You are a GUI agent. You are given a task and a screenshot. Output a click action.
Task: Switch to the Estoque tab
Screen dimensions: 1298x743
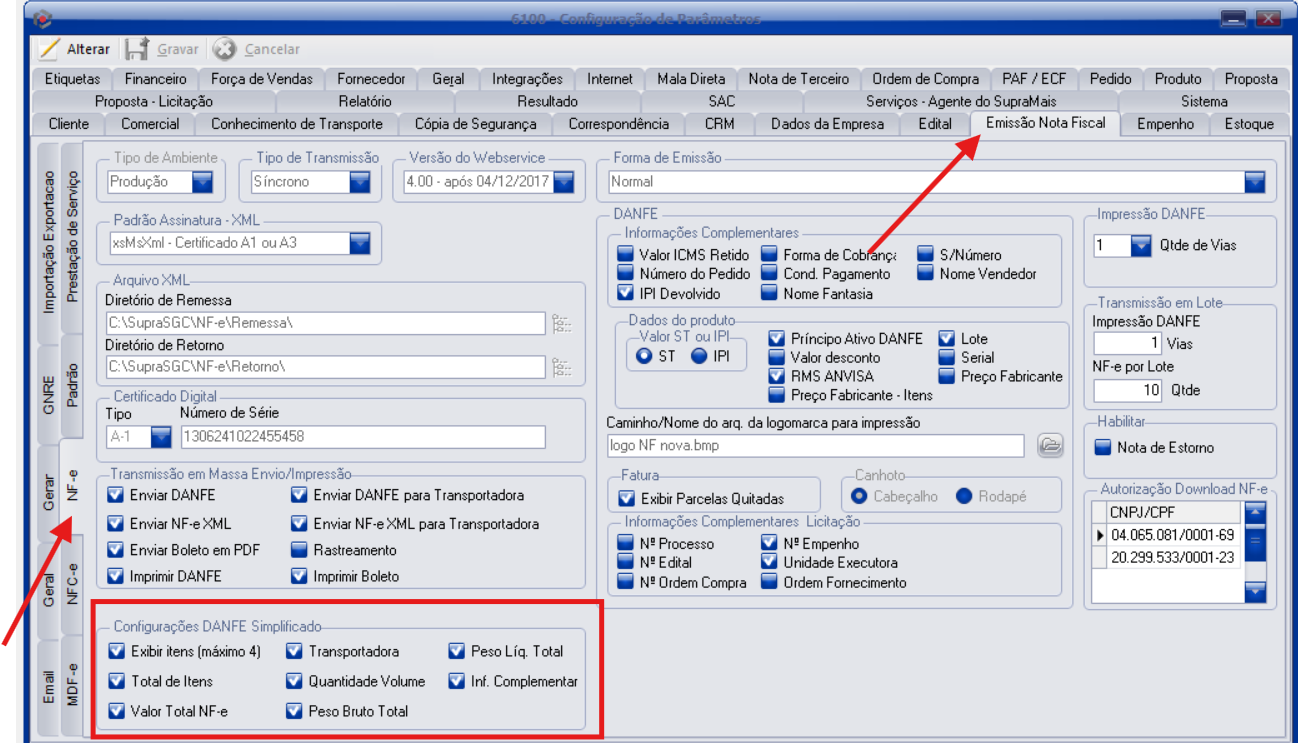(x=1249, y=124)
